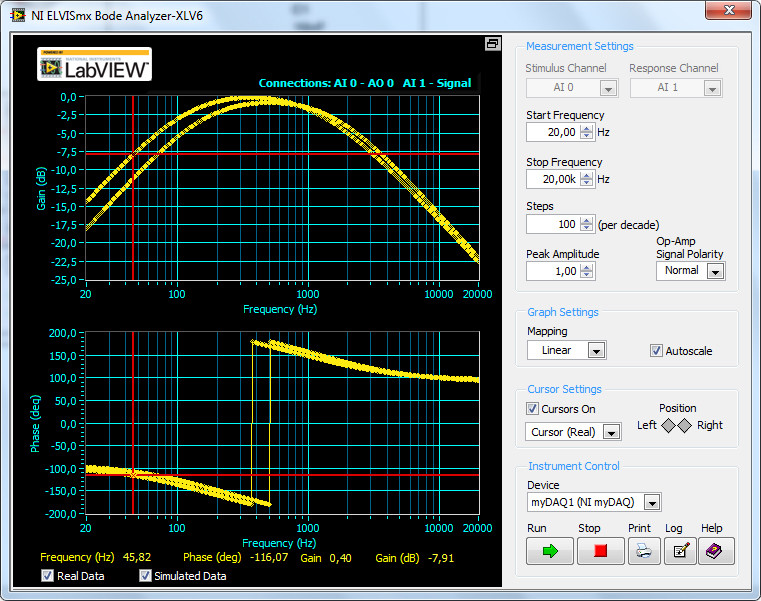Click the Peak Amplitude 1,00 field
The width and height of the screenshot is (761, 601).
553,271
